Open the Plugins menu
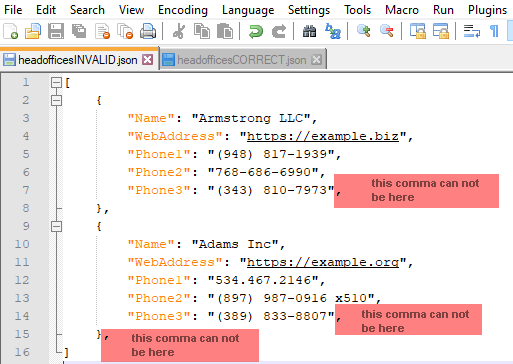This screenshot has height=364, width=513. [x=487, y=10]
